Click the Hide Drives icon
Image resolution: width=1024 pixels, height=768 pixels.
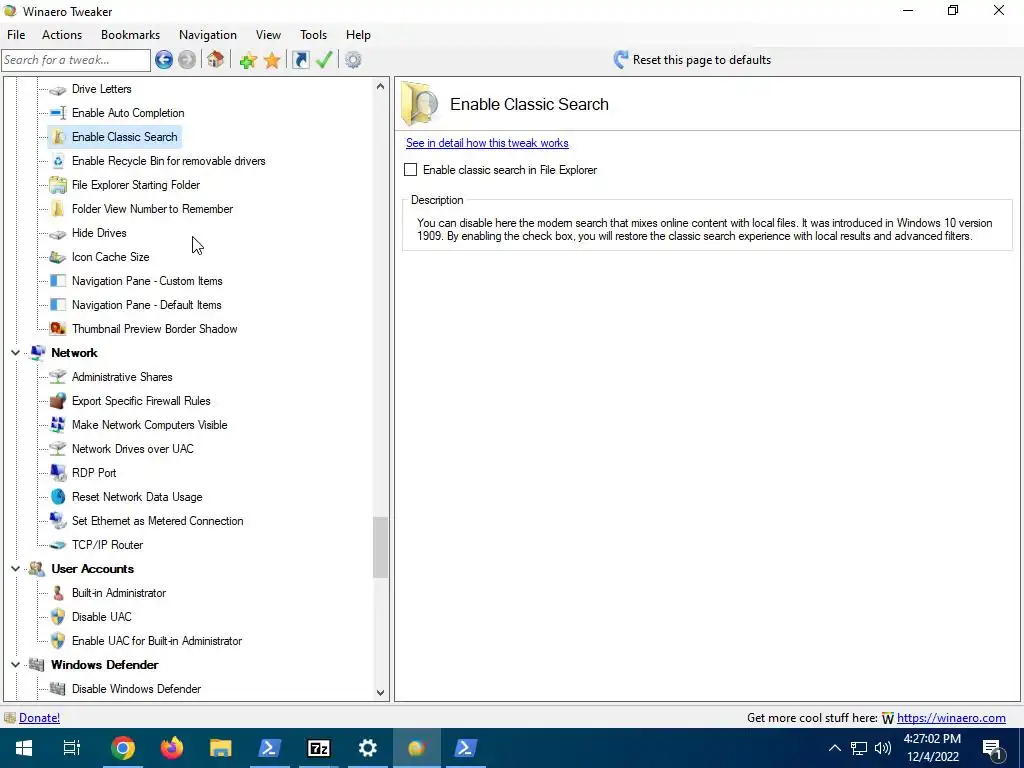(x=58, y=233)
